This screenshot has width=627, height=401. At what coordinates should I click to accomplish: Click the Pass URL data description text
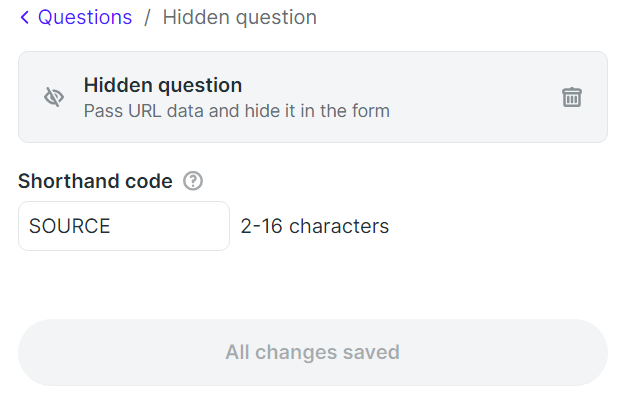click(237, 111)
